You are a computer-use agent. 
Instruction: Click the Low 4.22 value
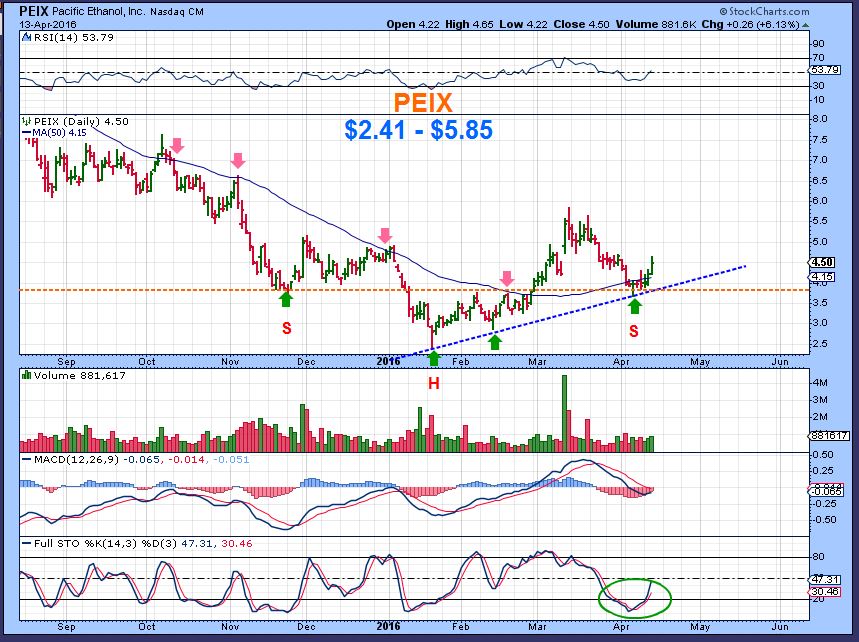tap(523, 25)
